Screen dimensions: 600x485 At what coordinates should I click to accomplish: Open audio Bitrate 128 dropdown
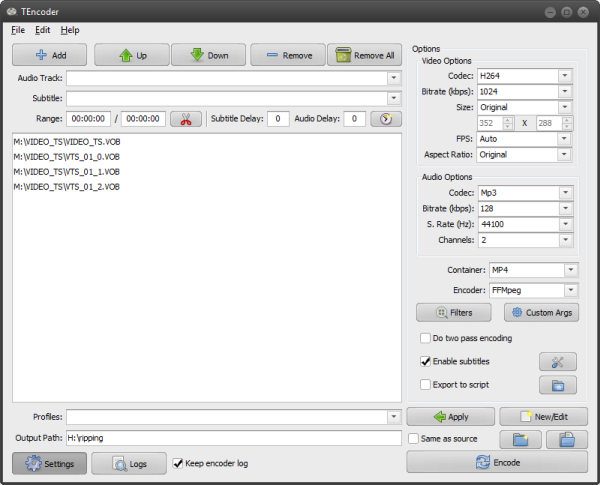pyautogui.click(x=566, y=208)
